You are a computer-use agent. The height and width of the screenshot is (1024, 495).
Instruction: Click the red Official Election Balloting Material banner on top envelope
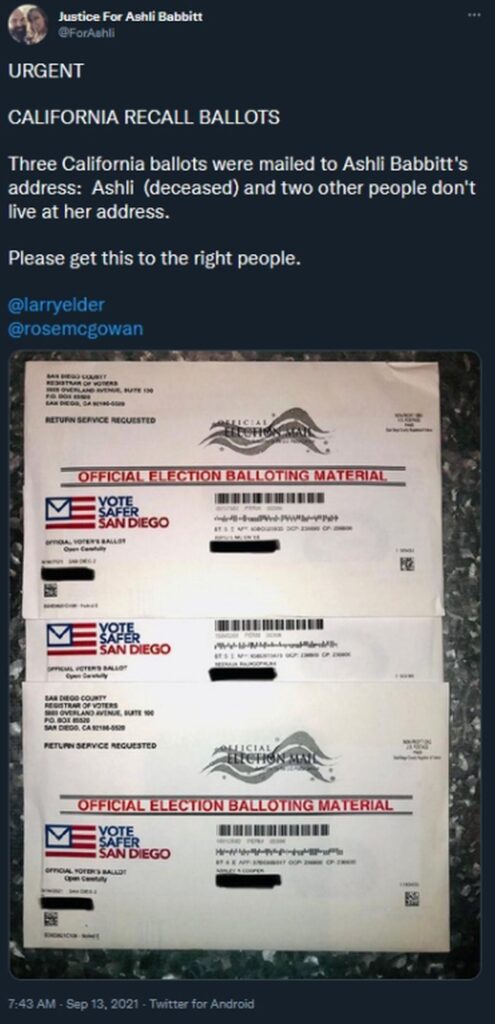232,476
